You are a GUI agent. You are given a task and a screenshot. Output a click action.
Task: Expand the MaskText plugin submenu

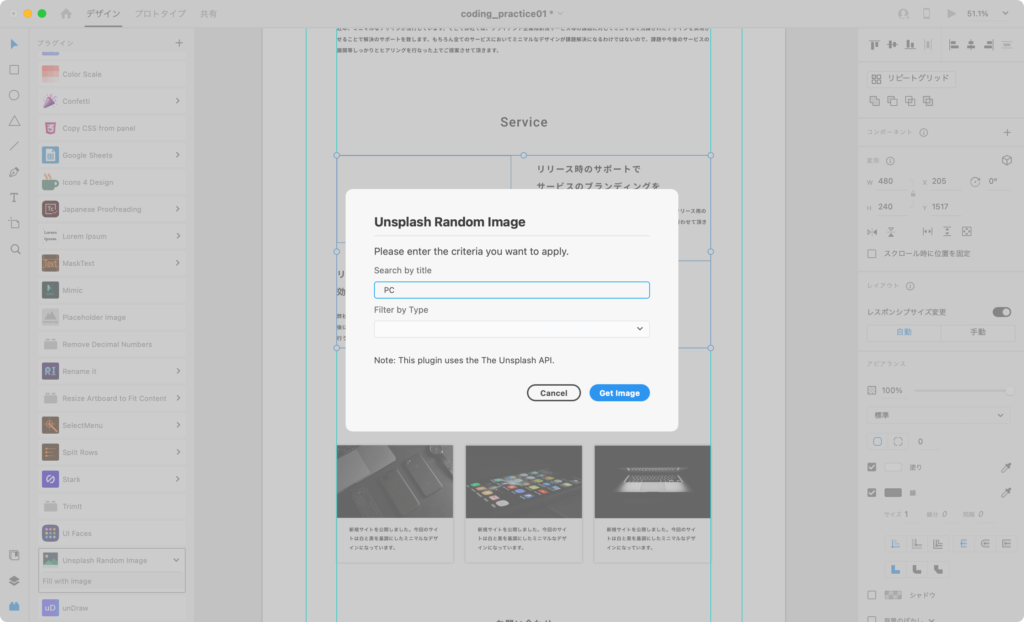pyautogui.click(x=178, y=263)
